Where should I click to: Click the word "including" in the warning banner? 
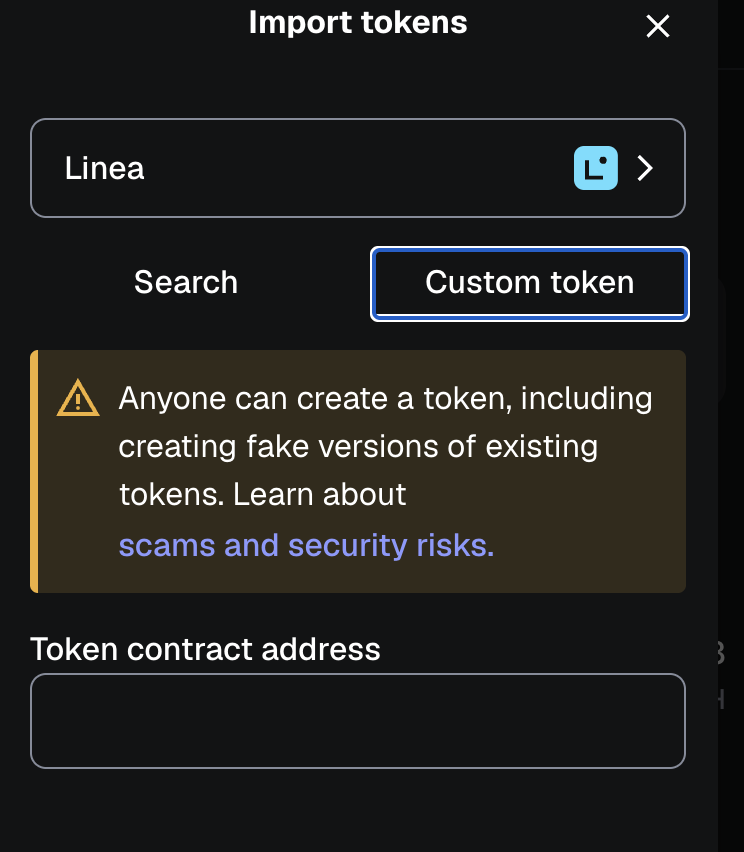click(x=586, y=399)
